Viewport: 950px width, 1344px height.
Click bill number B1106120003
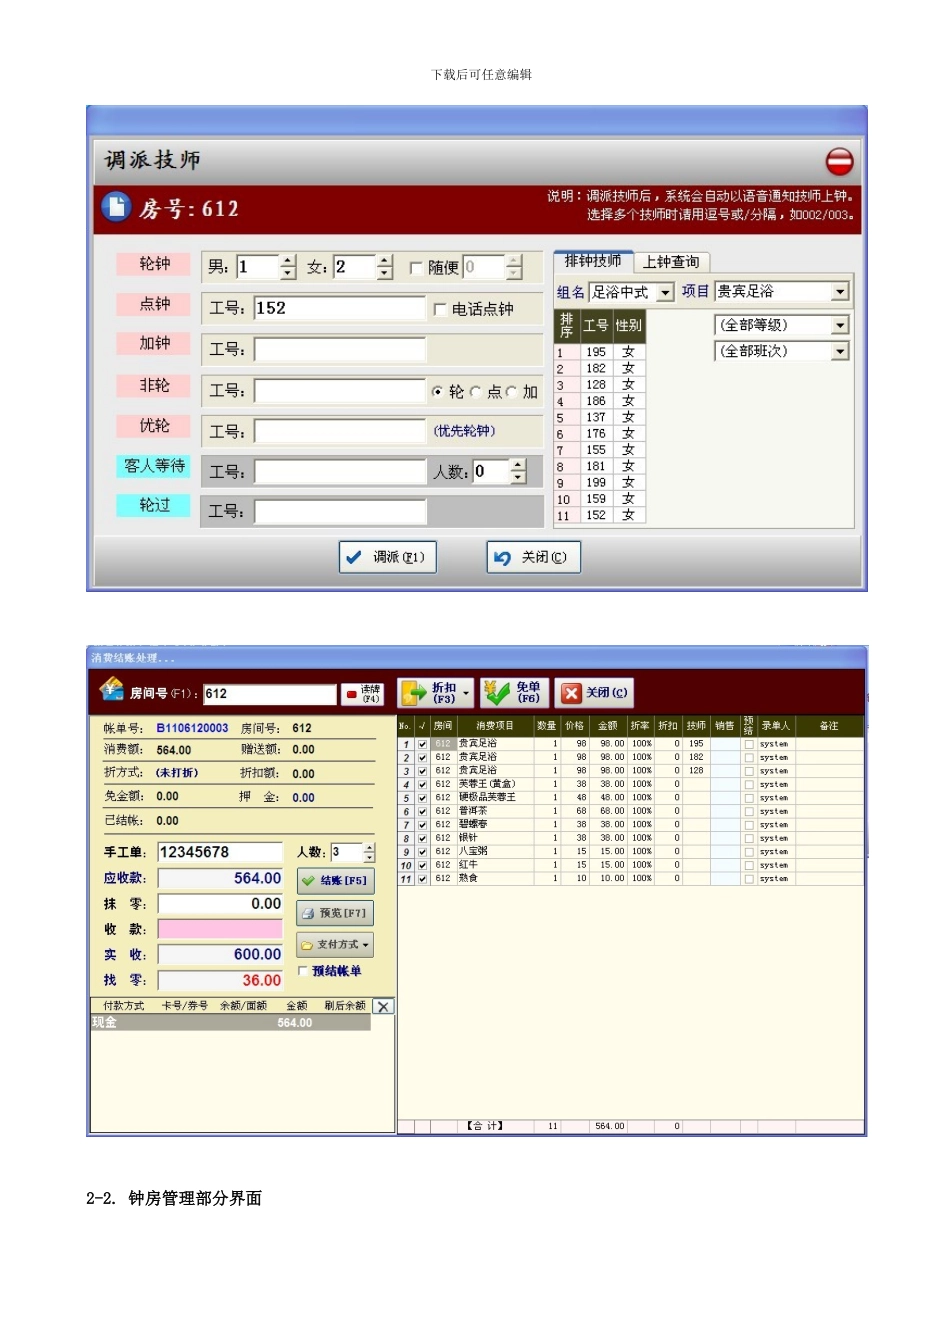click(x=192, y=728)
